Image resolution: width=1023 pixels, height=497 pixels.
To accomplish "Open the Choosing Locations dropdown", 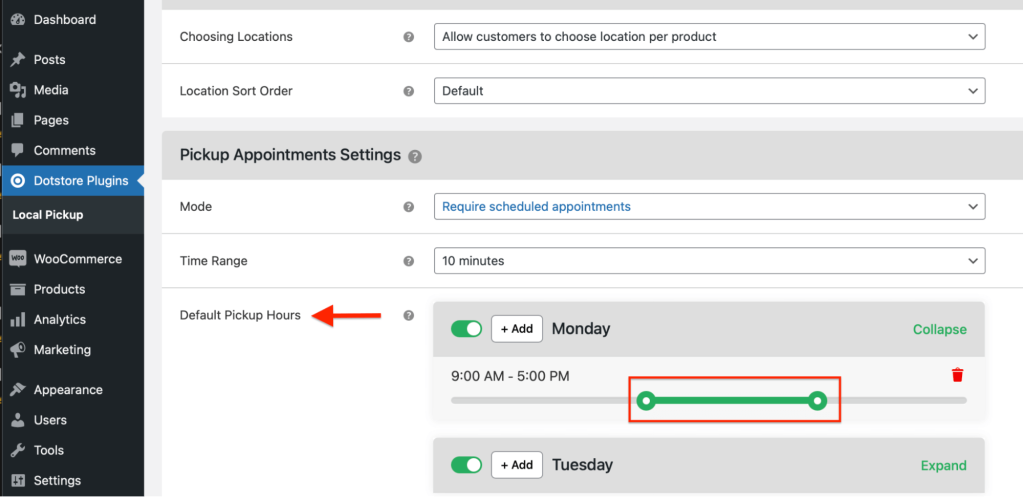I will [x=709, y=37].
